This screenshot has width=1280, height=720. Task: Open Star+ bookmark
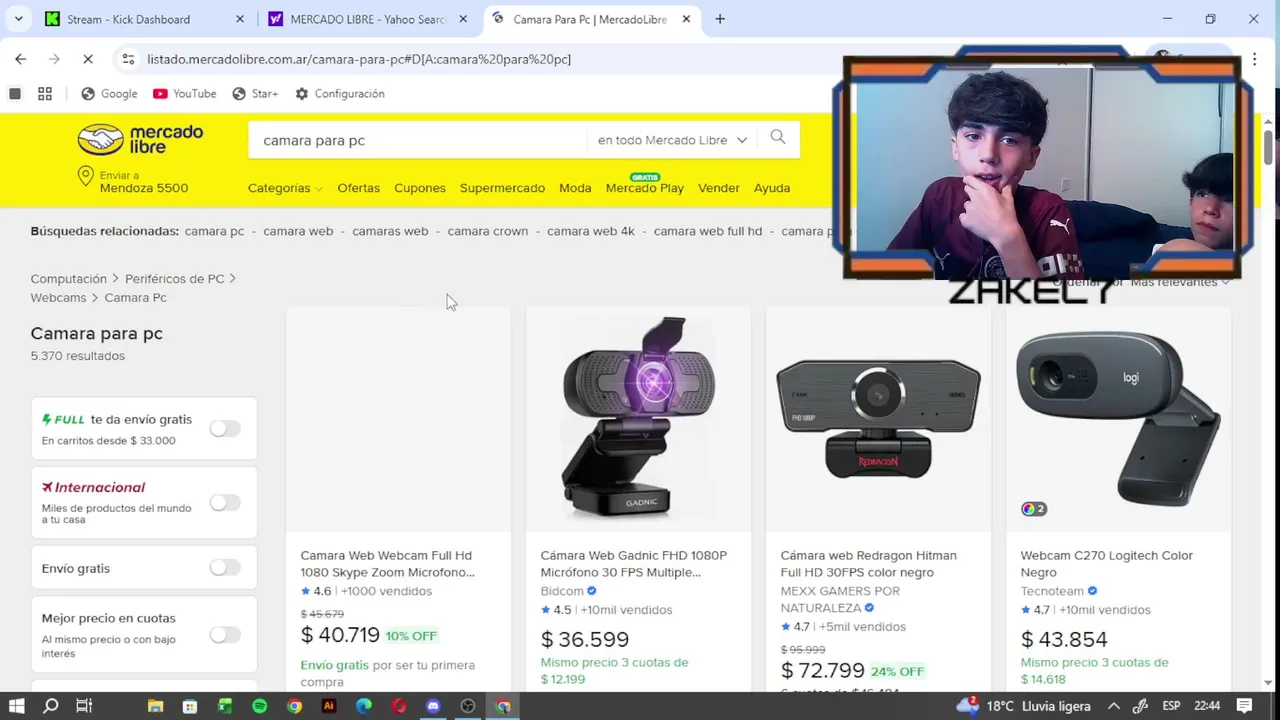255,94
